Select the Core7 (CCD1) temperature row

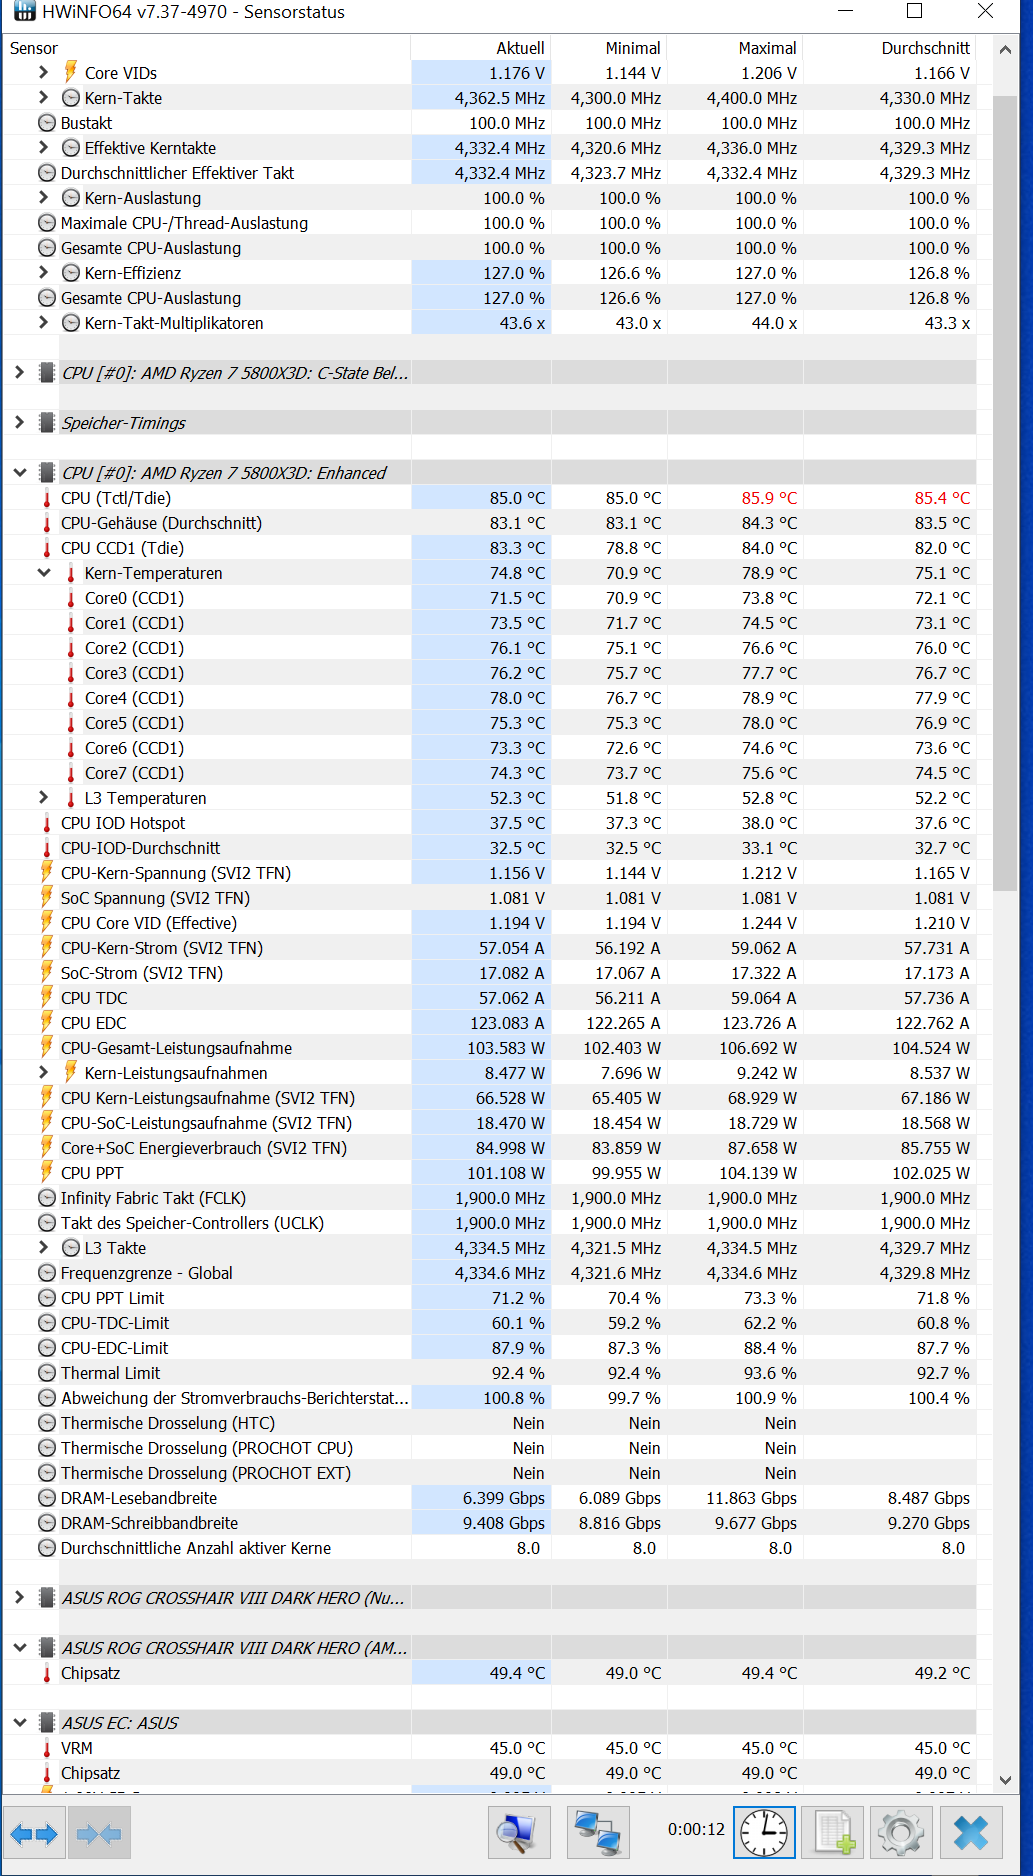[489, 773]
